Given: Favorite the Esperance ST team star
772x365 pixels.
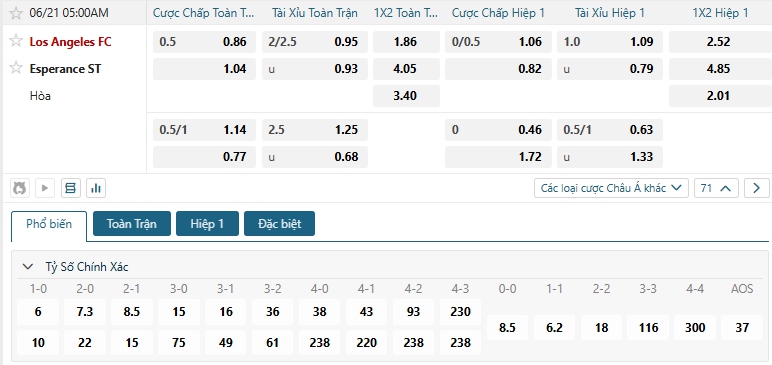Looking at the screenshot, I should point(16,67).
